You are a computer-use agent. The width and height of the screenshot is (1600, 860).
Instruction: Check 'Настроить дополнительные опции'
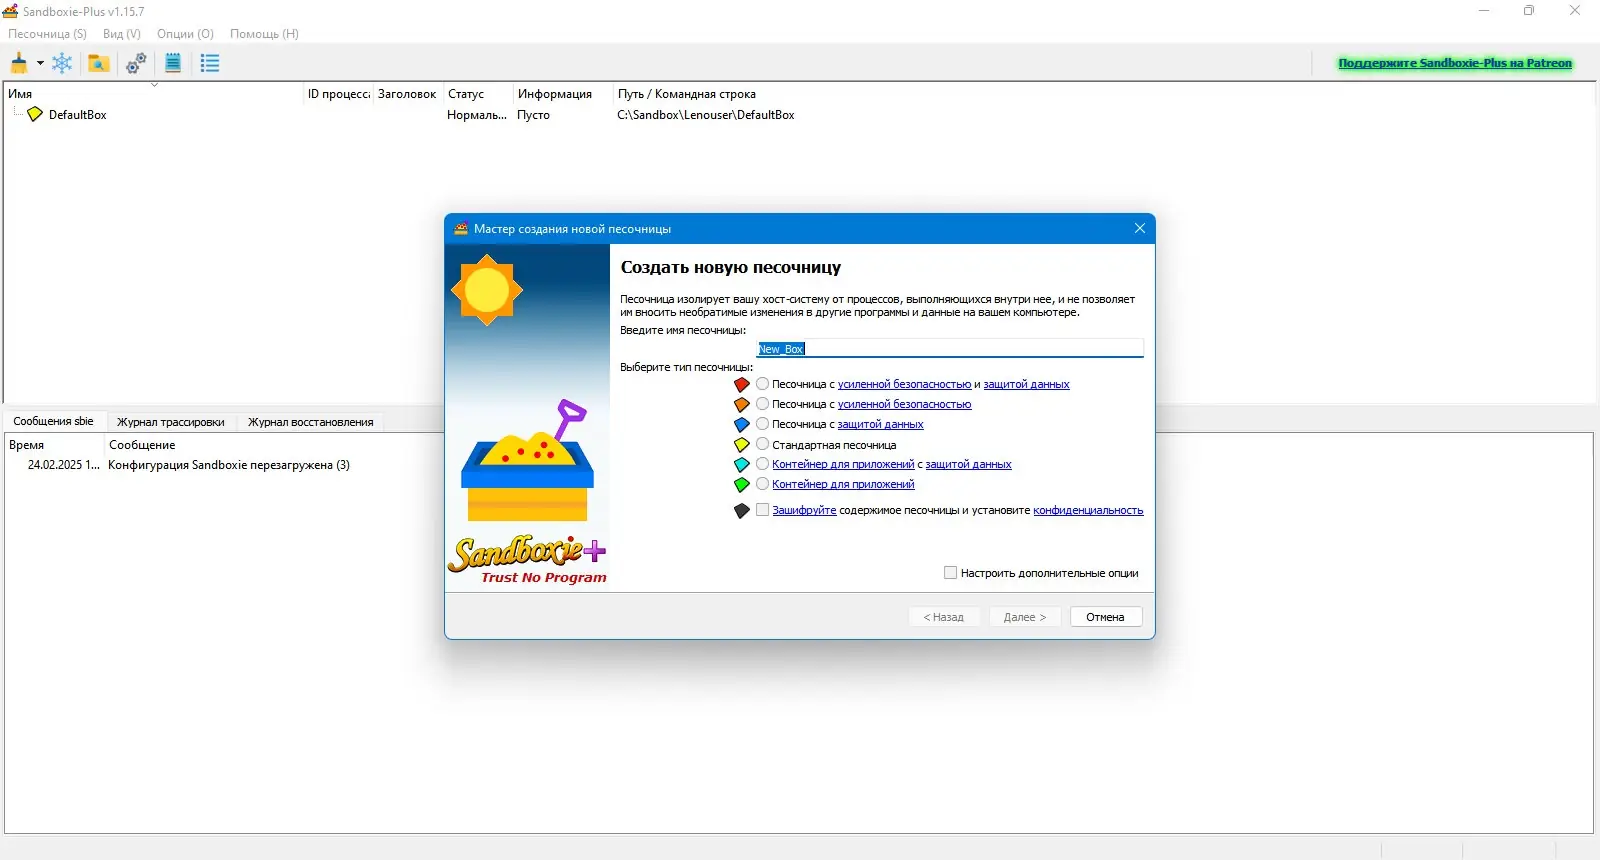[950, 573]
